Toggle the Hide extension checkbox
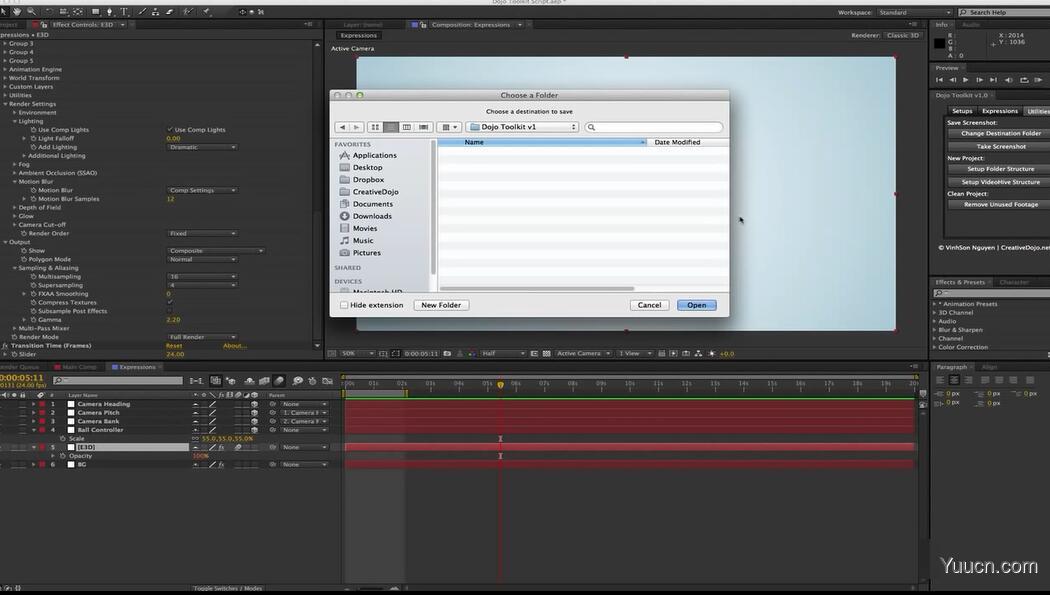The height and width of the screenshot is (595, 1050). pyautogui.click(x=344, y=305)
